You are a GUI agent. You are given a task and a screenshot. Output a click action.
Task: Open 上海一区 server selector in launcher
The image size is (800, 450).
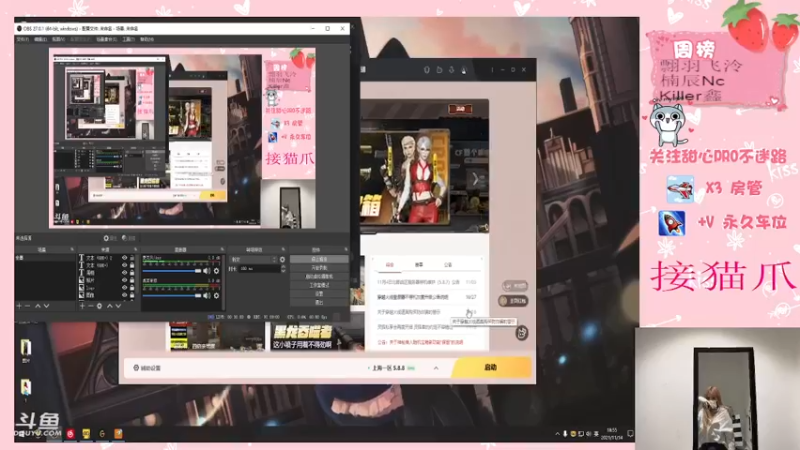click(391, 368)
